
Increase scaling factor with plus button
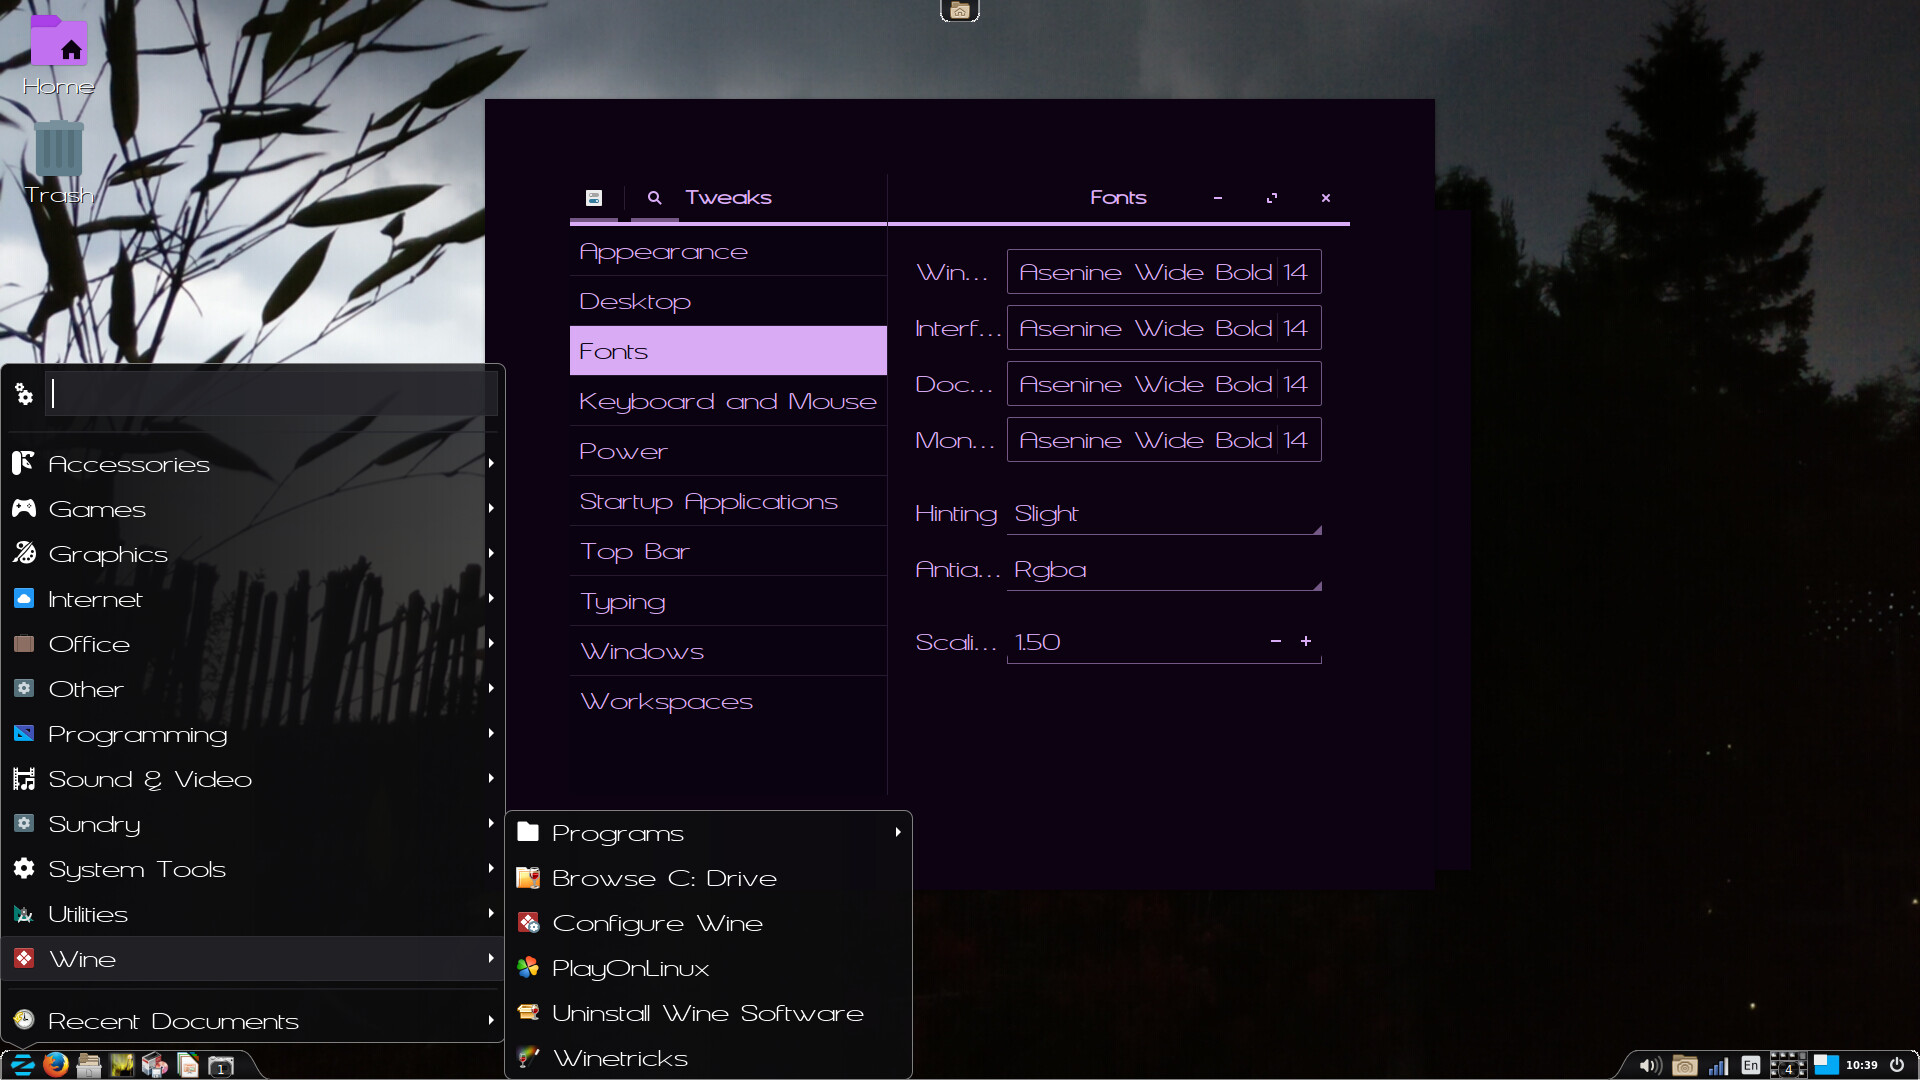pos(1306,641)
